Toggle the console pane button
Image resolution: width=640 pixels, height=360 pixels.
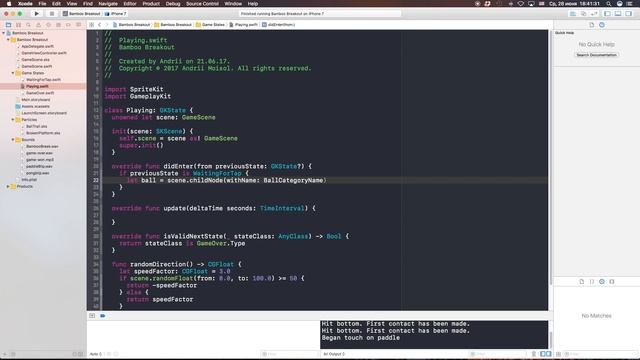(549, 354)
